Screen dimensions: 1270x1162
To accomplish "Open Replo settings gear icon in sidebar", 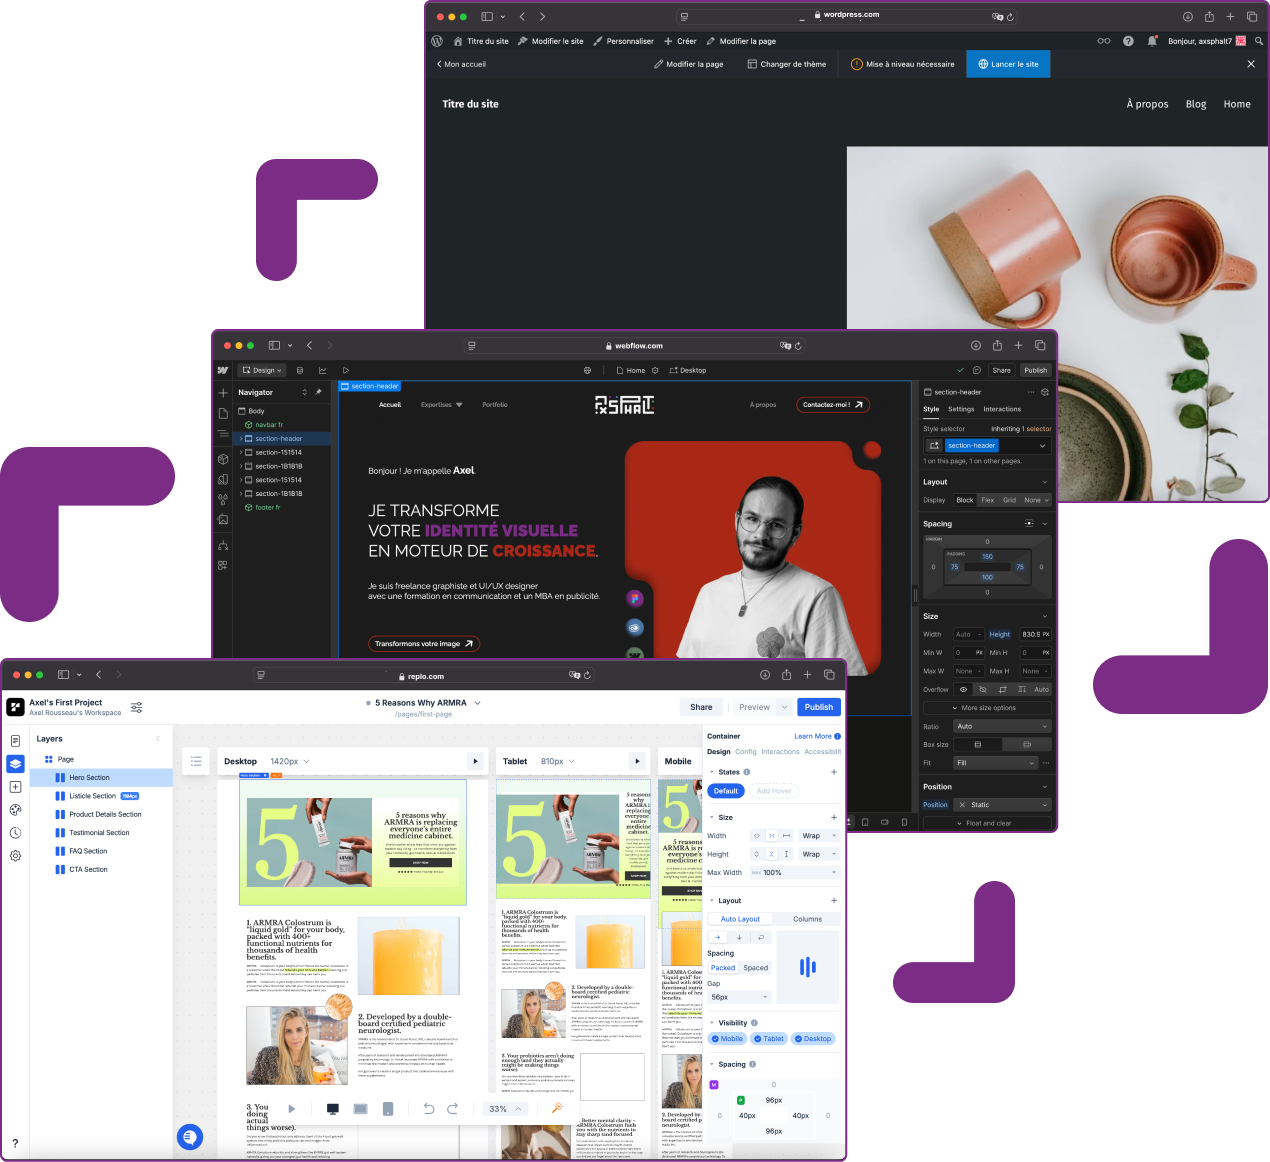I will pos(15,856).
